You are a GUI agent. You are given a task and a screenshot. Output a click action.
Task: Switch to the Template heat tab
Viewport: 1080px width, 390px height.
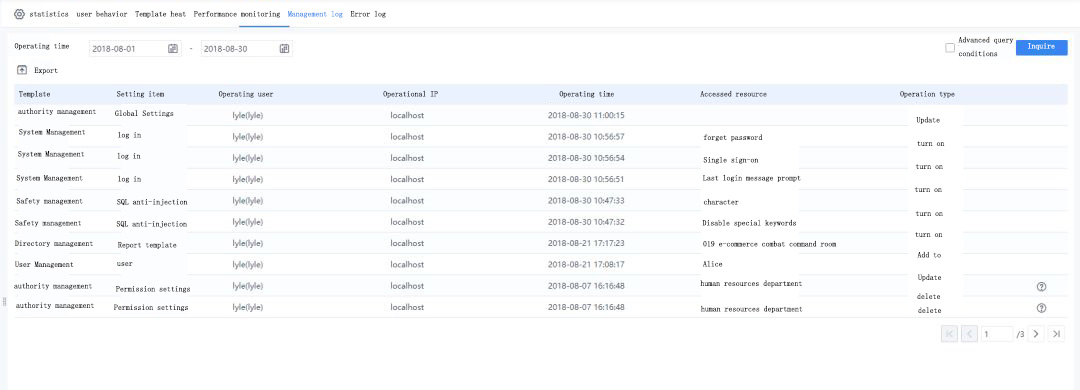pos(160,14)
